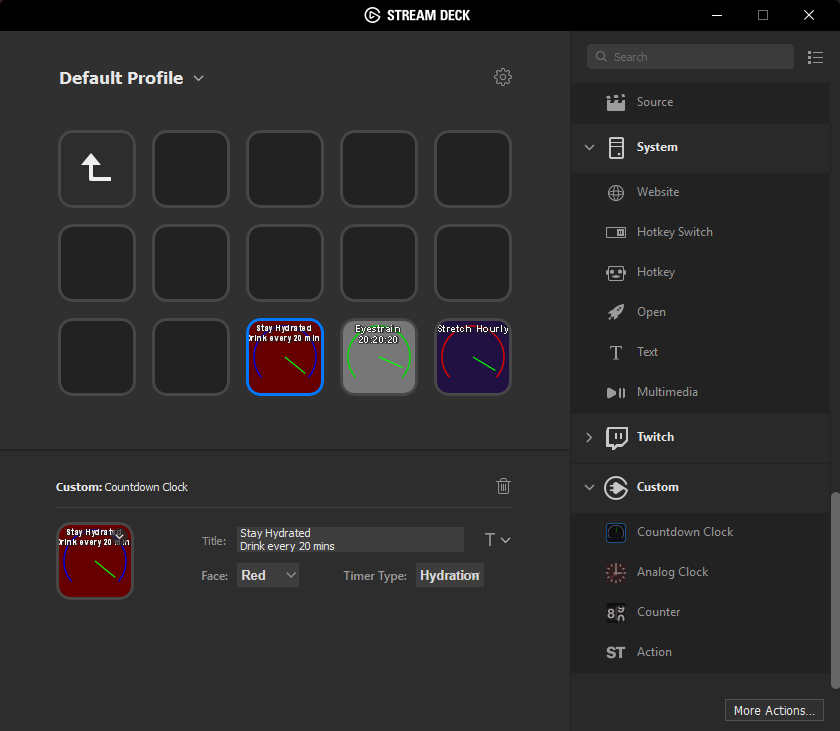Click the Website label
Screen dimensions: 840x731
click(658, 192)
